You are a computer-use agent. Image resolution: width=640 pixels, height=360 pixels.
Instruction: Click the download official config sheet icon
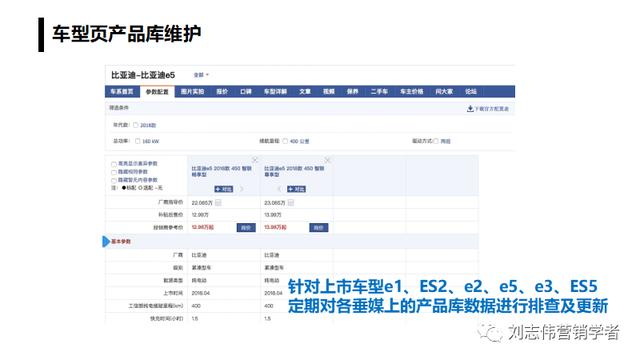(470, 109)
